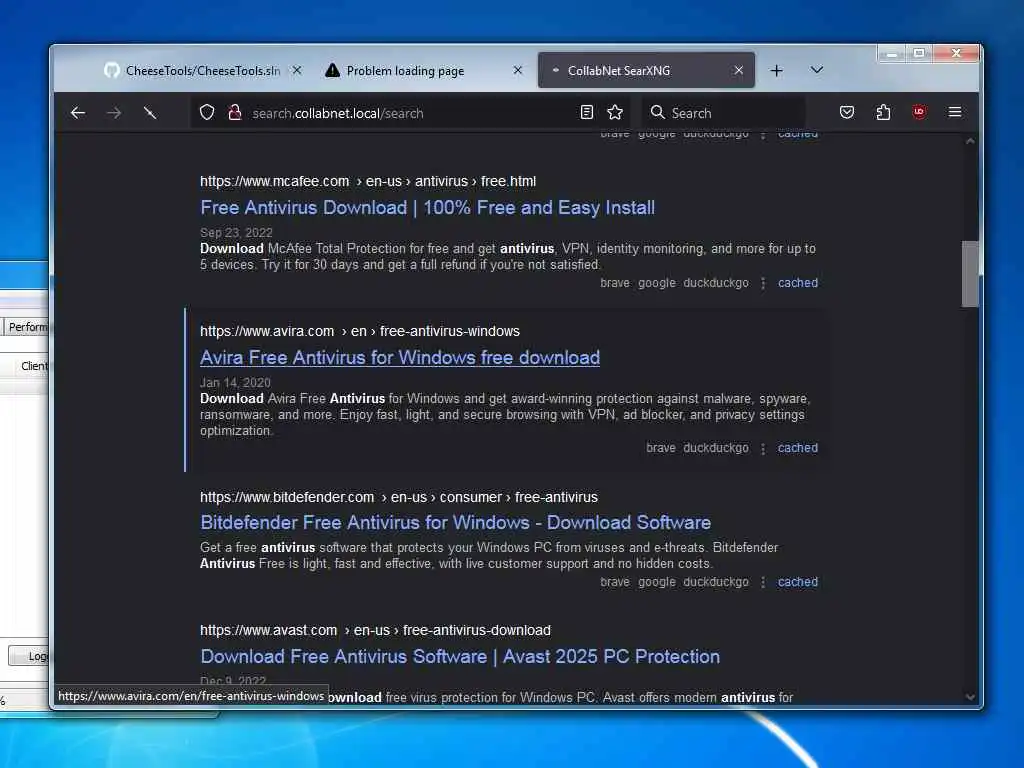The width and height of the screenshot is (1024, 768).
Task: Select the CollabNet SearXNG tab
Action: [x=647, y=71]
